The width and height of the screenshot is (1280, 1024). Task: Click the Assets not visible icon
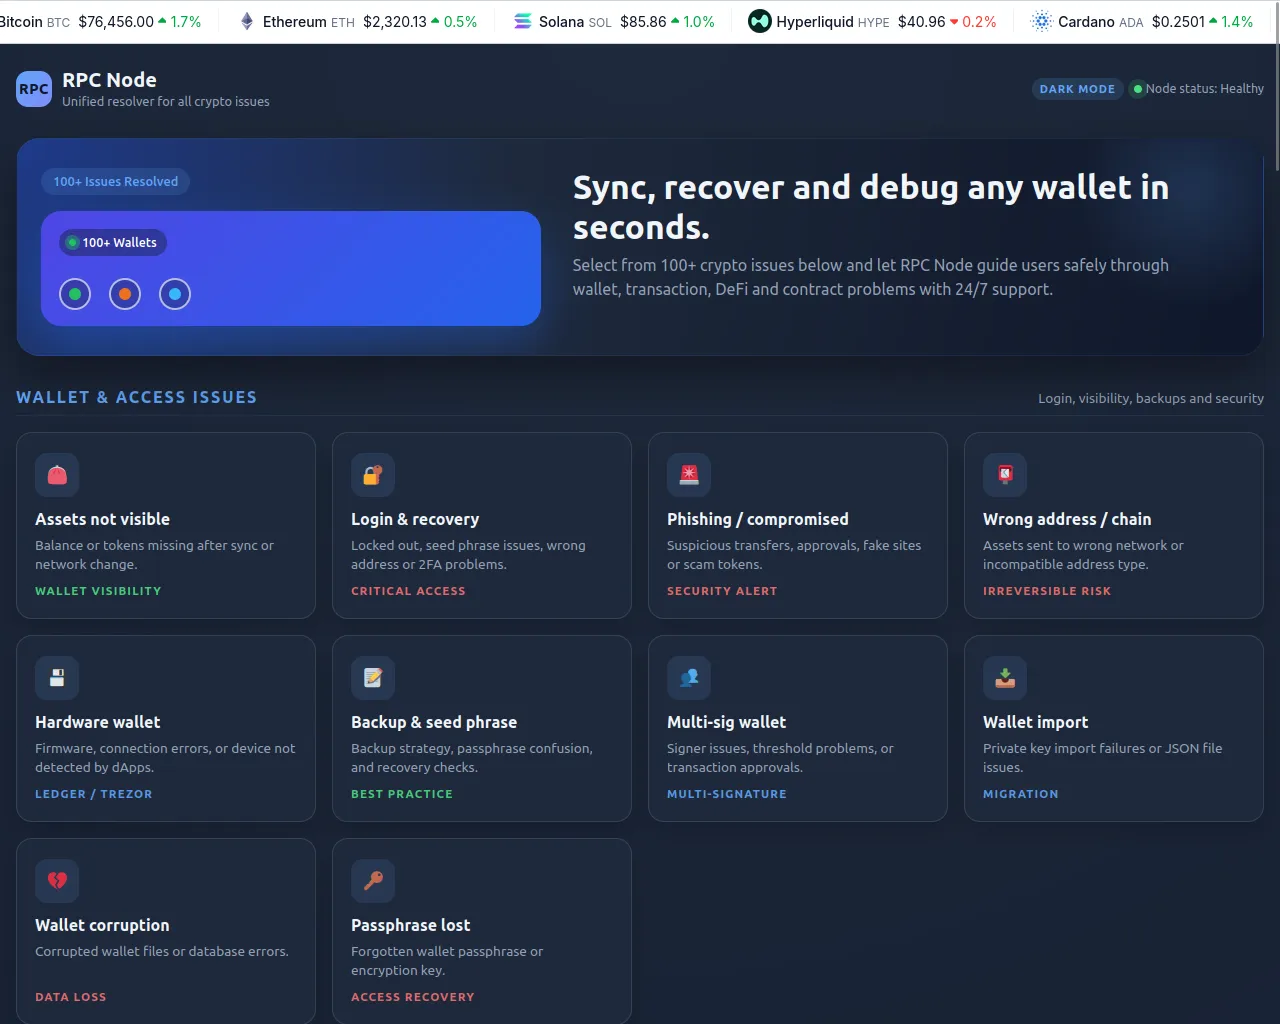[57, 475]
